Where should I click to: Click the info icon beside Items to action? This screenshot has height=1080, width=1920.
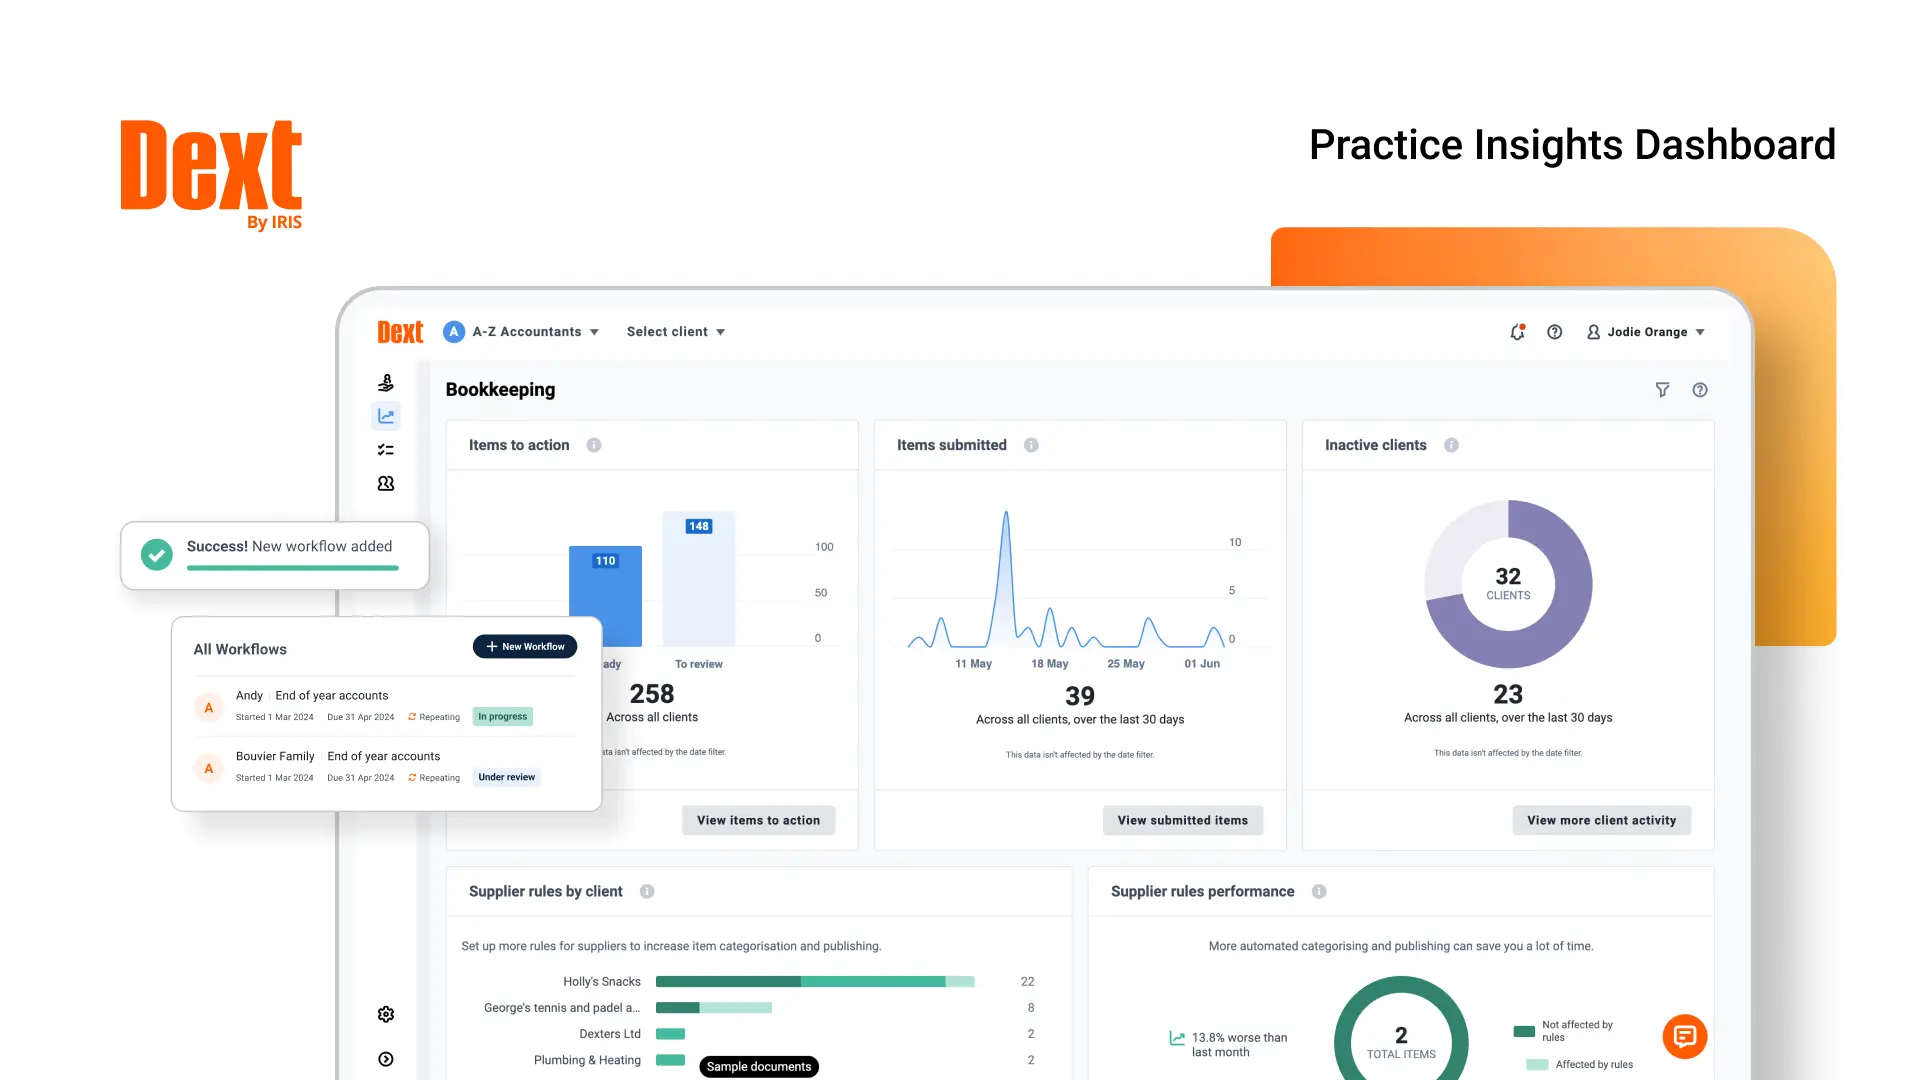click(x=594, y=445)
